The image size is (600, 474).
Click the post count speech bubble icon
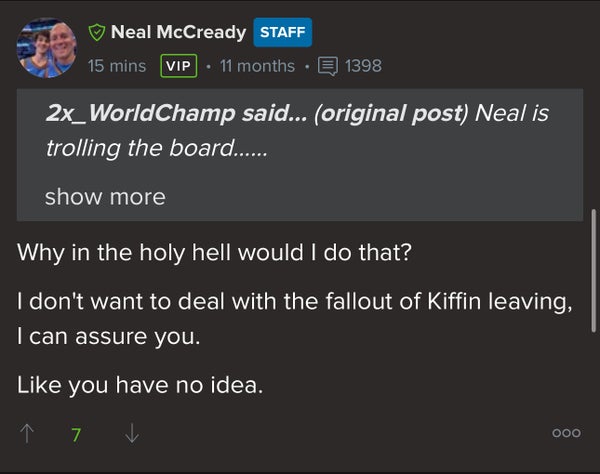click(x=328, y=66)
